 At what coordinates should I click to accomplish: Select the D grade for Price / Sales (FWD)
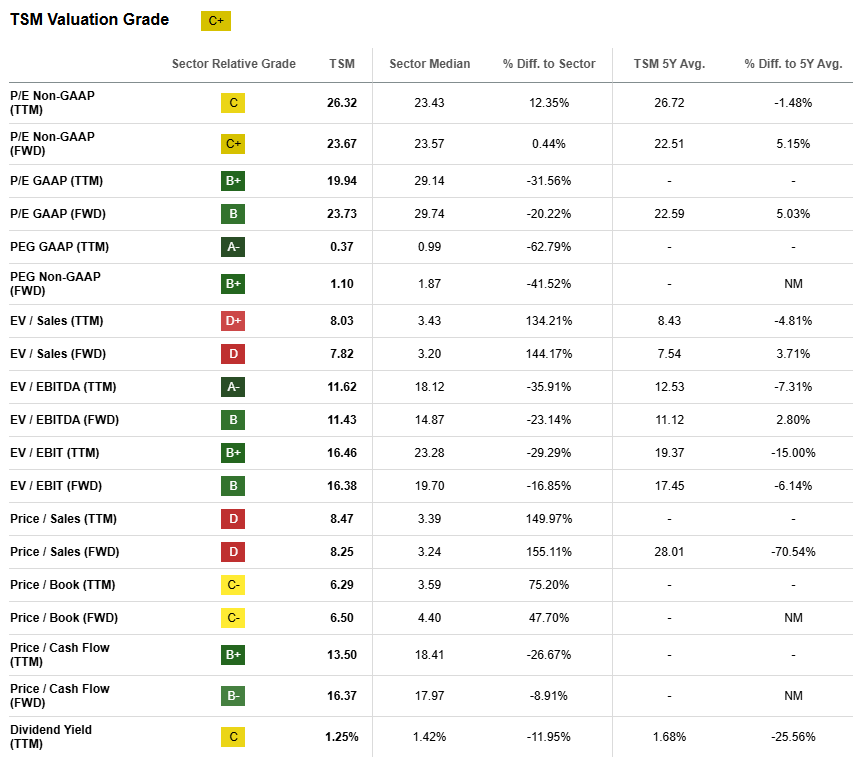232,551
